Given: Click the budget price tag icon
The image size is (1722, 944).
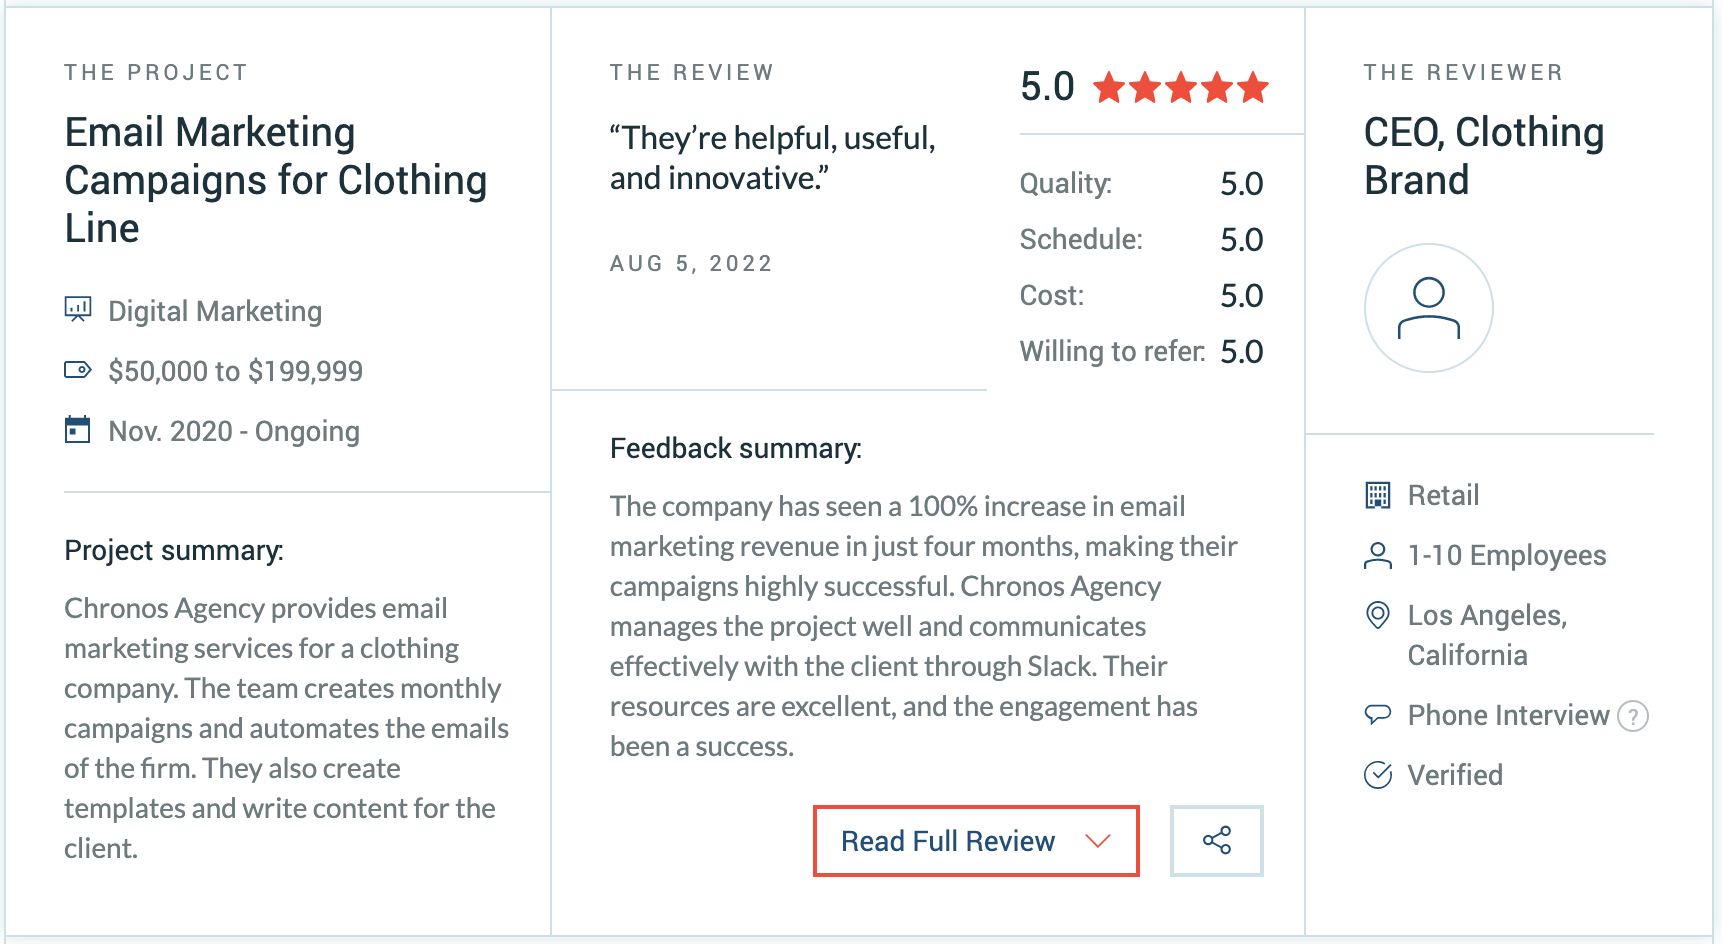Looking at the screenshot, I should pyautogui.click(x=78, y=370).
